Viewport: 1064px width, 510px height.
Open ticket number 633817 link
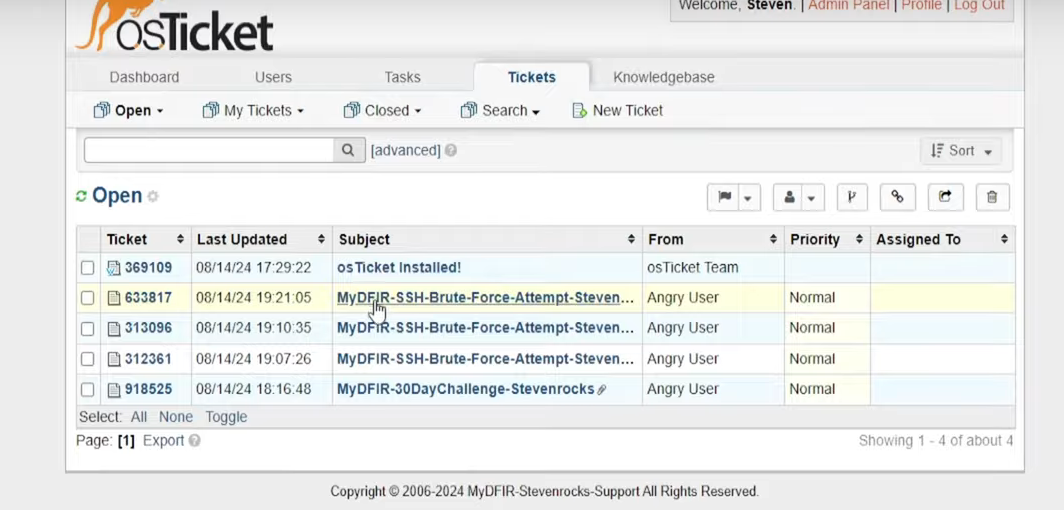click(148, 298)
